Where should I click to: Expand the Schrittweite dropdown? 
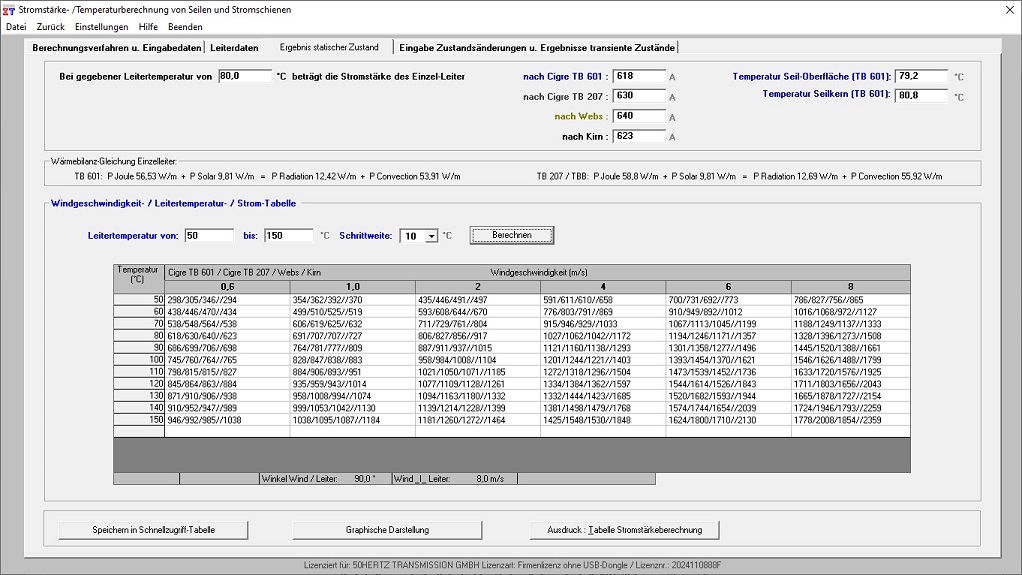point(431,236)
